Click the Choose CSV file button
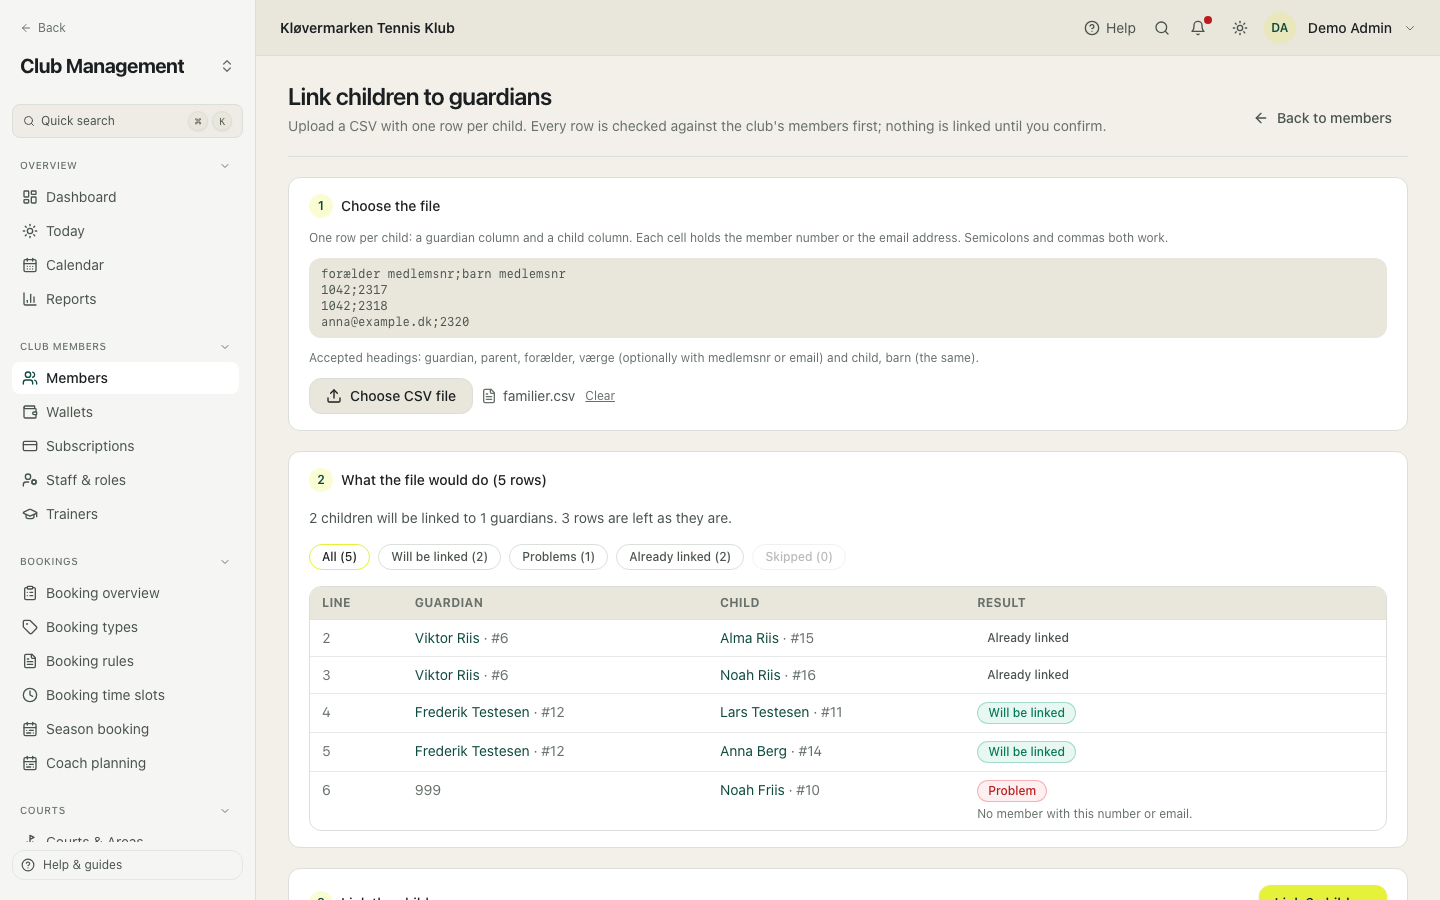 (x=391, y=396)
